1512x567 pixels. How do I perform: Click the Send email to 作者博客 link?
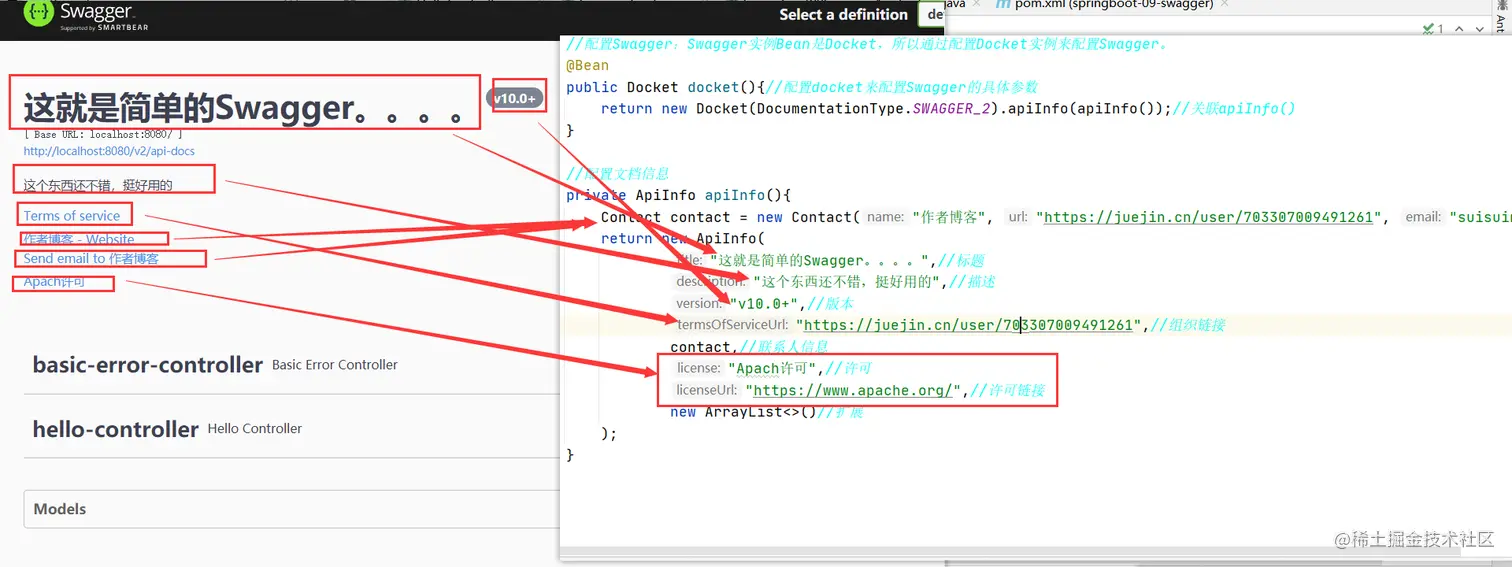coord(91,258)
